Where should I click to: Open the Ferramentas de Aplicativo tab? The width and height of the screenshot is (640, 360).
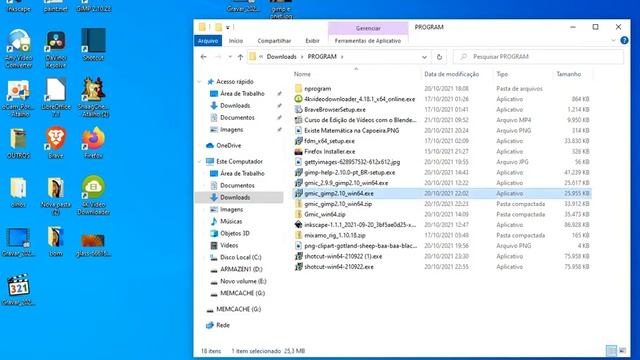click(x=368, y=41)
